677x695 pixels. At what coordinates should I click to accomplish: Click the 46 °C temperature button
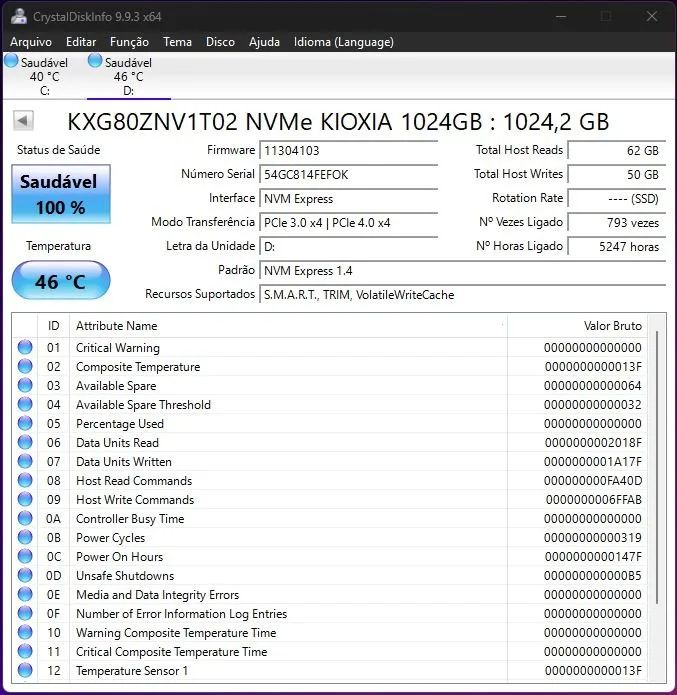pos(61,281)
